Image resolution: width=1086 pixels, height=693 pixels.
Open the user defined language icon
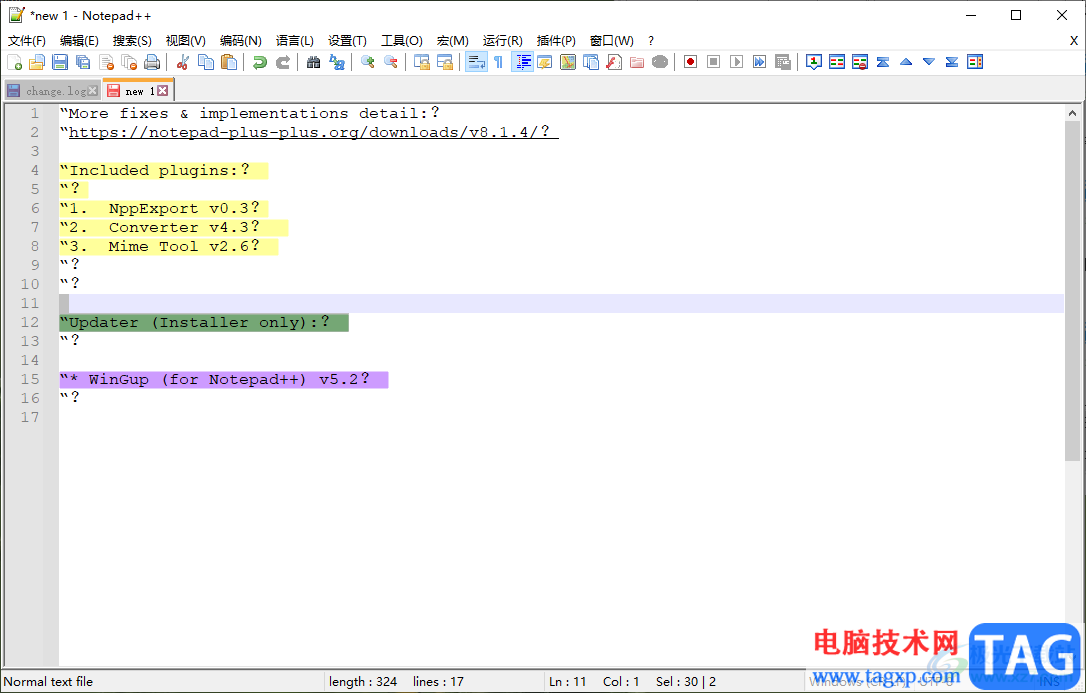(x=544, y=62)
